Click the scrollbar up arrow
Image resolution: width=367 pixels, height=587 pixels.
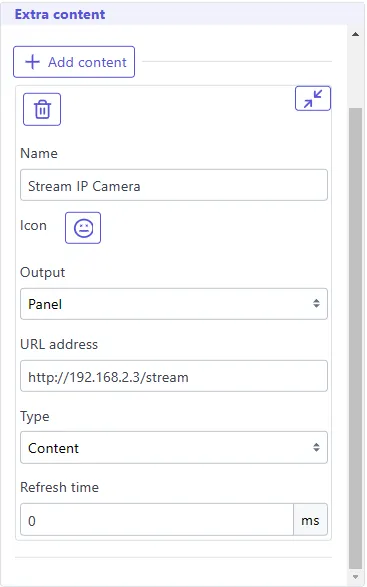(x=355, y=34)
